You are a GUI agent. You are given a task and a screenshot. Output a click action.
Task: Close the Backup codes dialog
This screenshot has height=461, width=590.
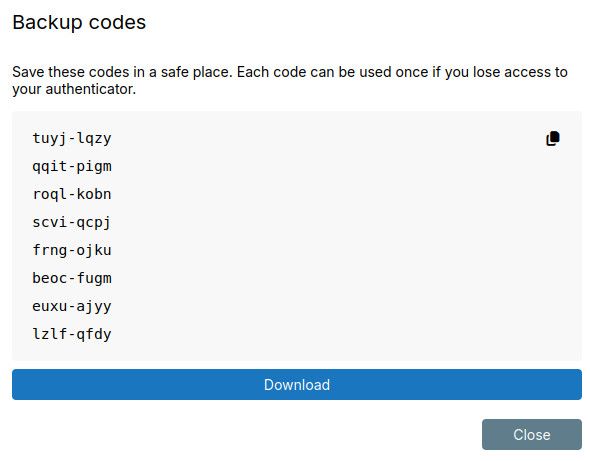[532, 435]
